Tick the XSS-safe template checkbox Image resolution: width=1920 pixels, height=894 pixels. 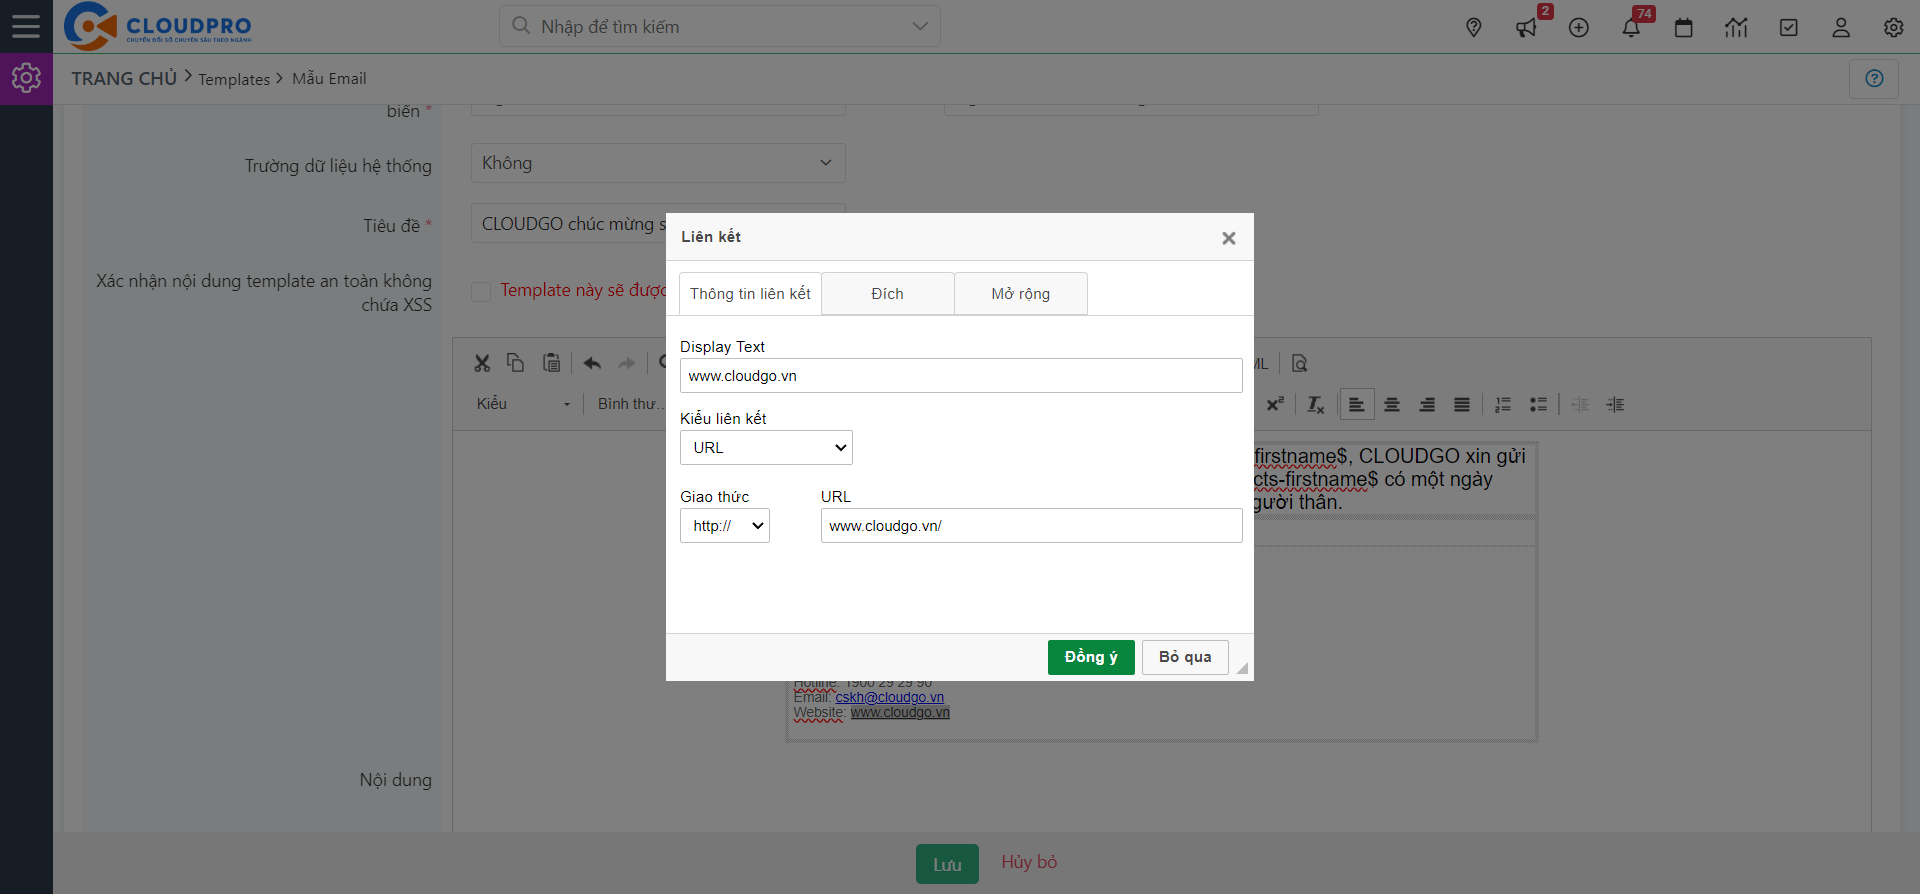coord(481,291)
